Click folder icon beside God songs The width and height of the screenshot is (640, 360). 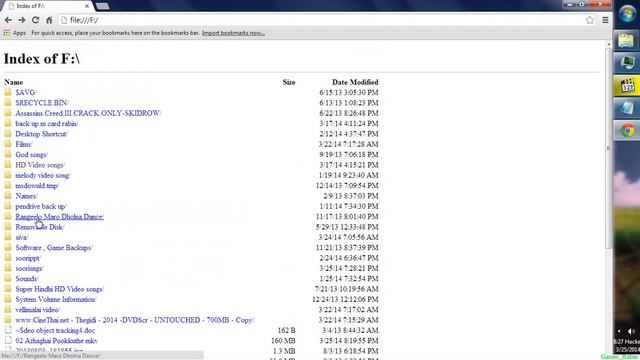click(8, 154)
